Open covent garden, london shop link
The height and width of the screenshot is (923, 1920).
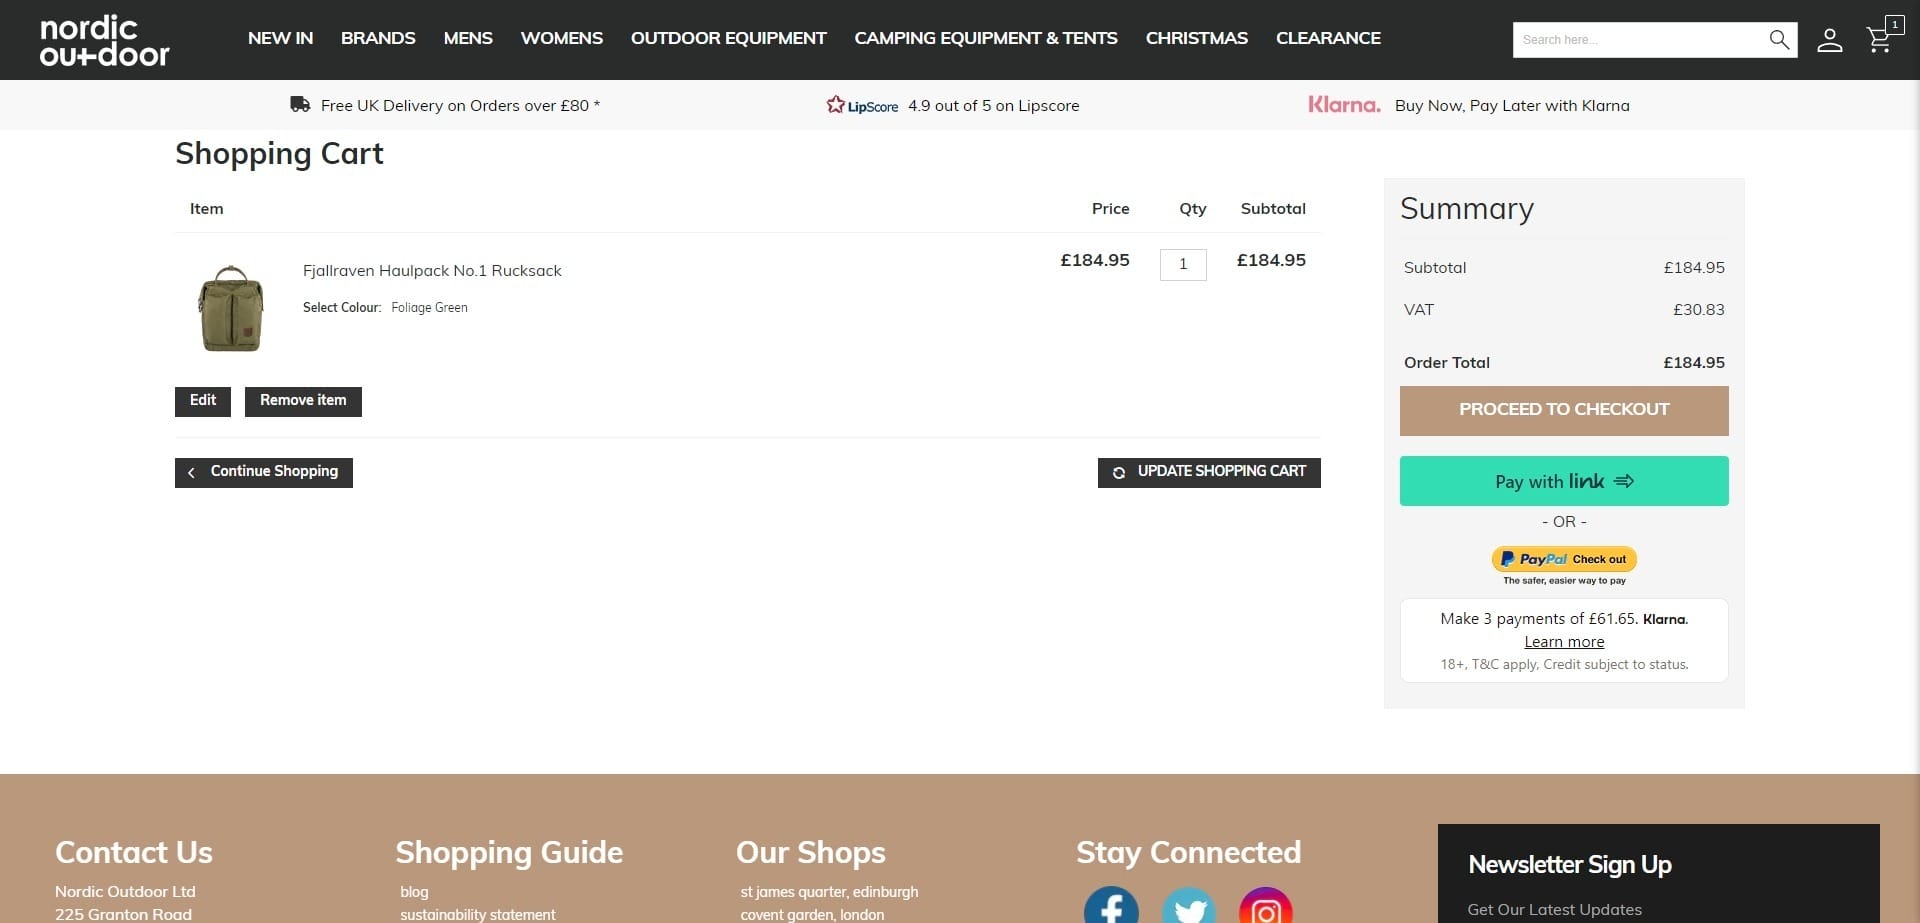[812, 915]
